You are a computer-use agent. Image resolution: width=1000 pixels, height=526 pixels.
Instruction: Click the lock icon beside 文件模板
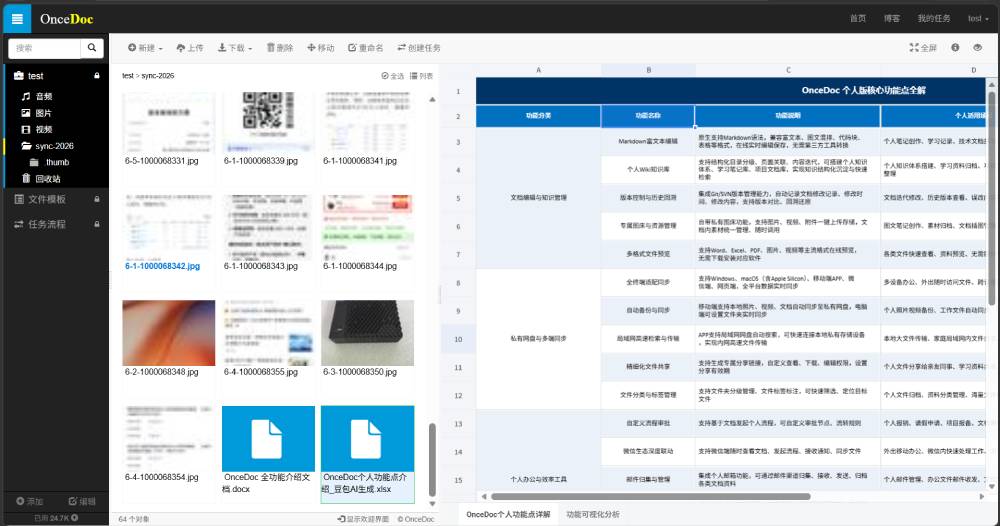pyautogui.click(x=97, y=200)
